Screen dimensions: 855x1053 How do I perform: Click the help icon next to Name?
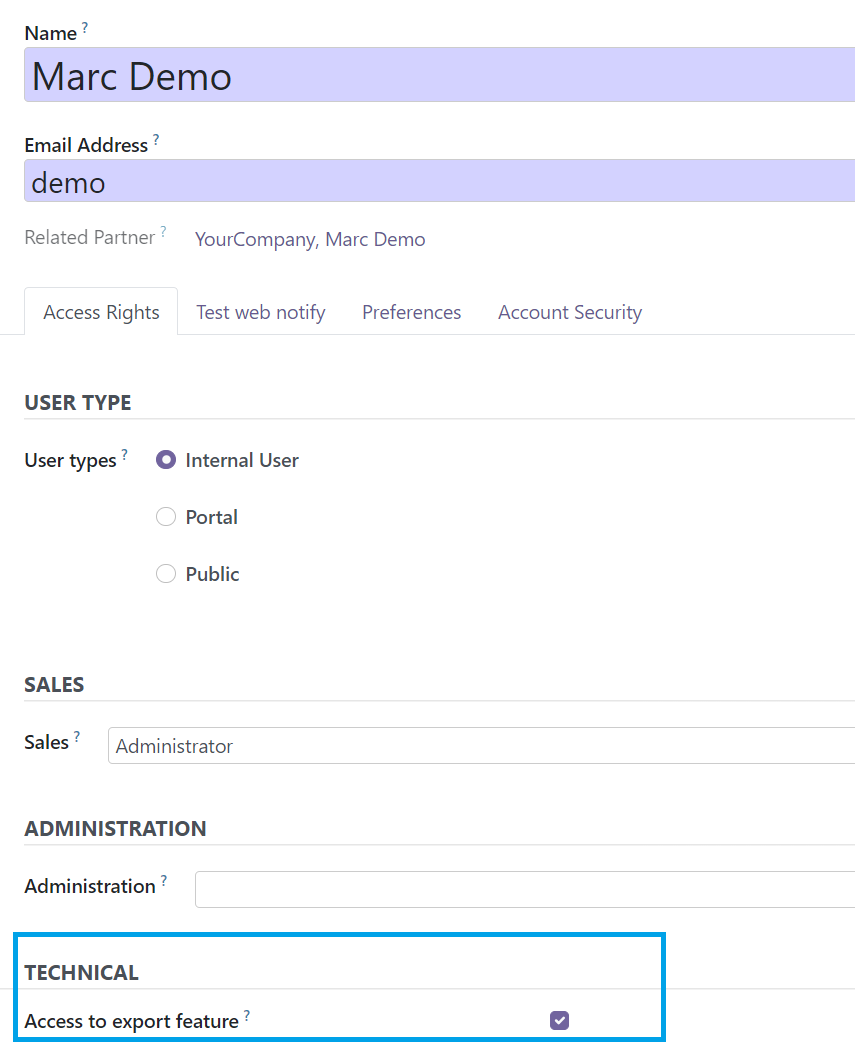pos(85,28)
